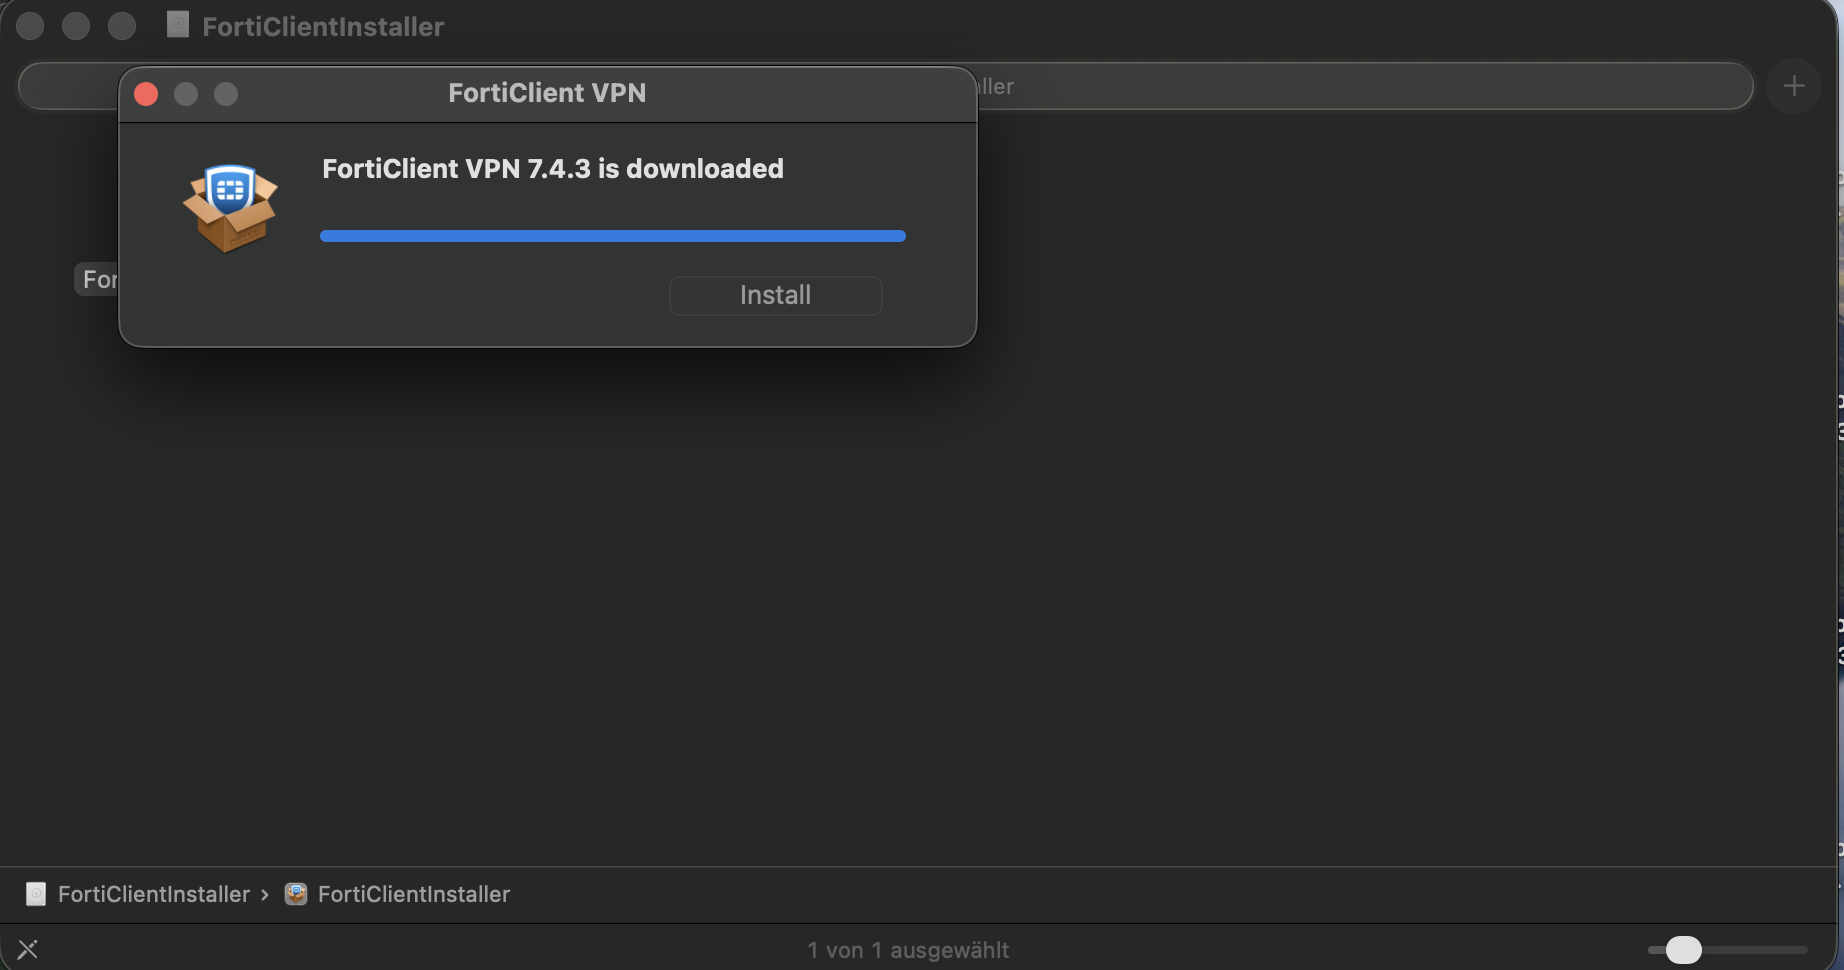This screenshot has width=1844, height=970.
Task: Open a new tab with the plus icon
Action: coord(1793,85)
